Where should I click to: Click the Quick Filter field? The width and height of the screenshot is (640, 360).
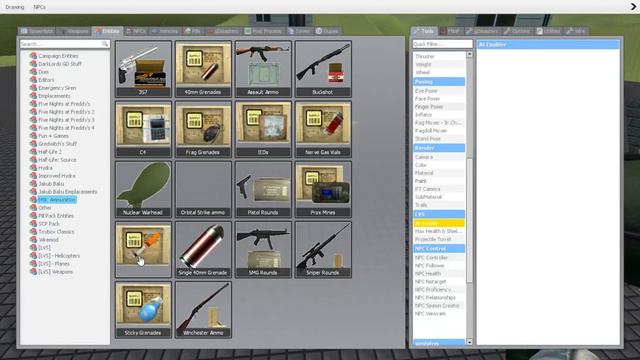coord(442,44)
